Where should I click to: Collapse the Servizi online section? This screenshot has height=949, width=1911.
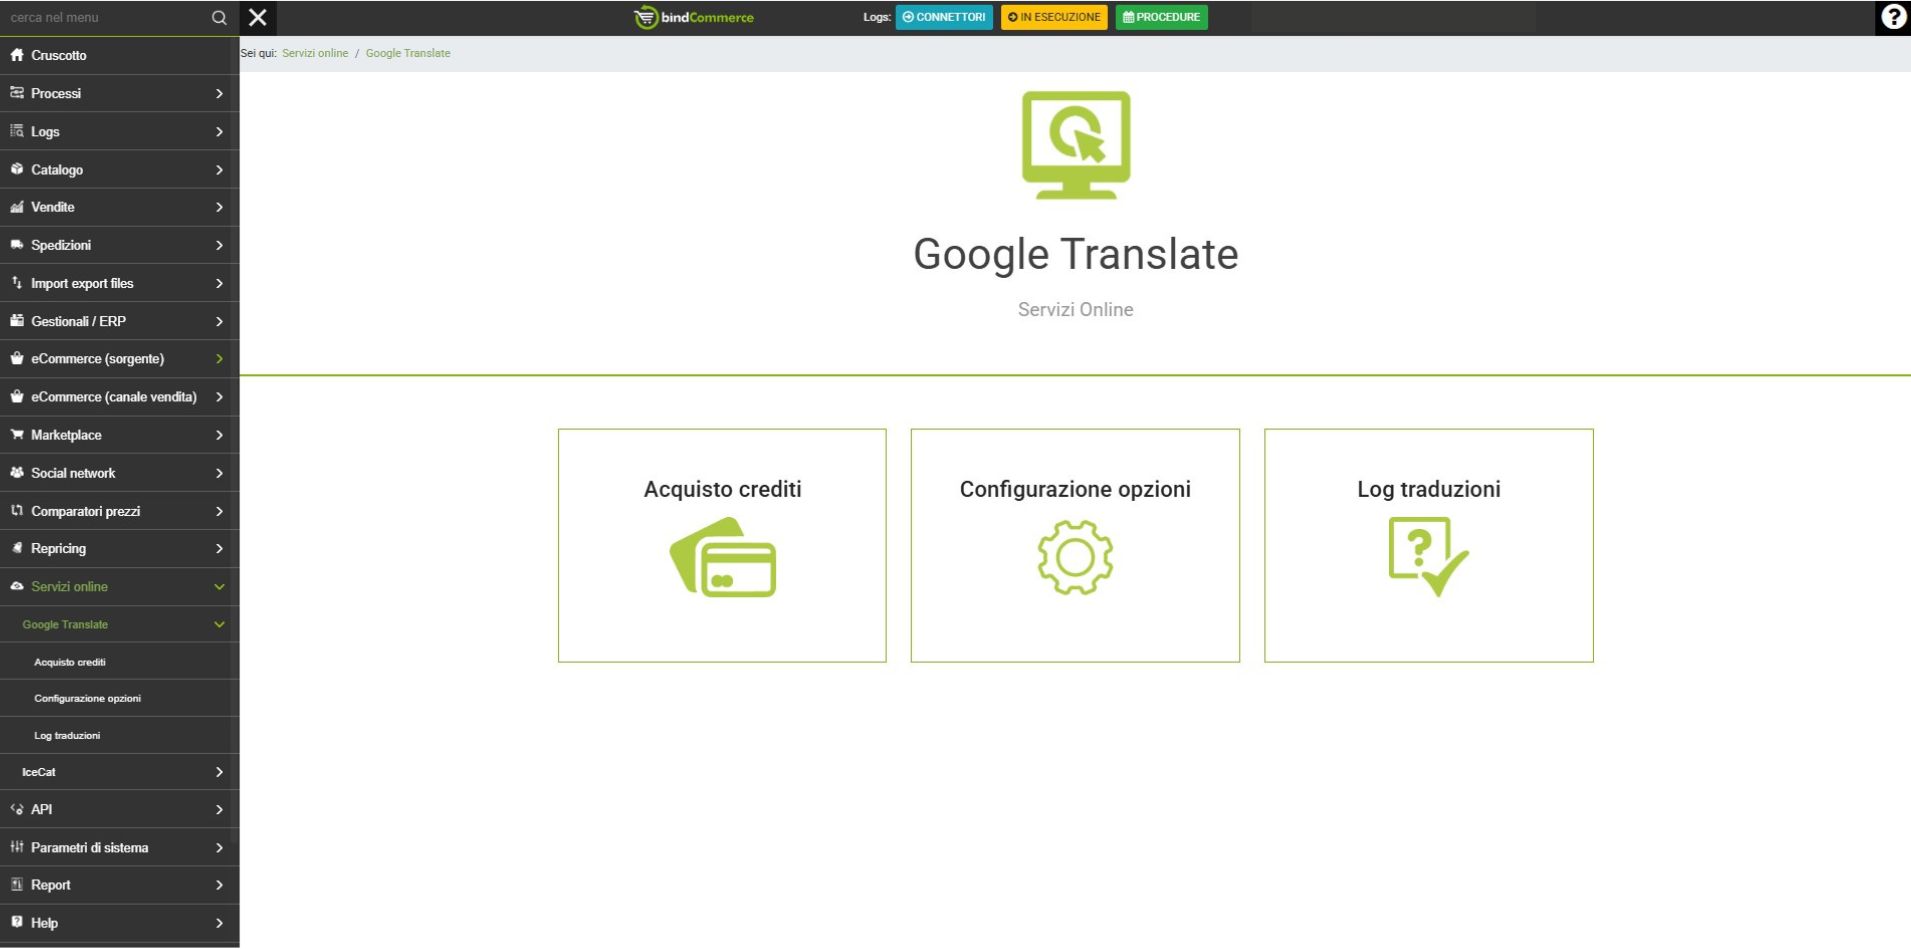(x=219, y=587)
